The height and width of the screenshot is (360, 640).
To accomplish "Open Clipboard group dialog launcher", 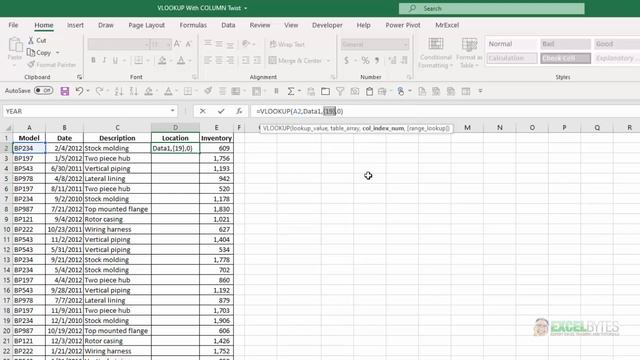I will click(x=80, y=77).
